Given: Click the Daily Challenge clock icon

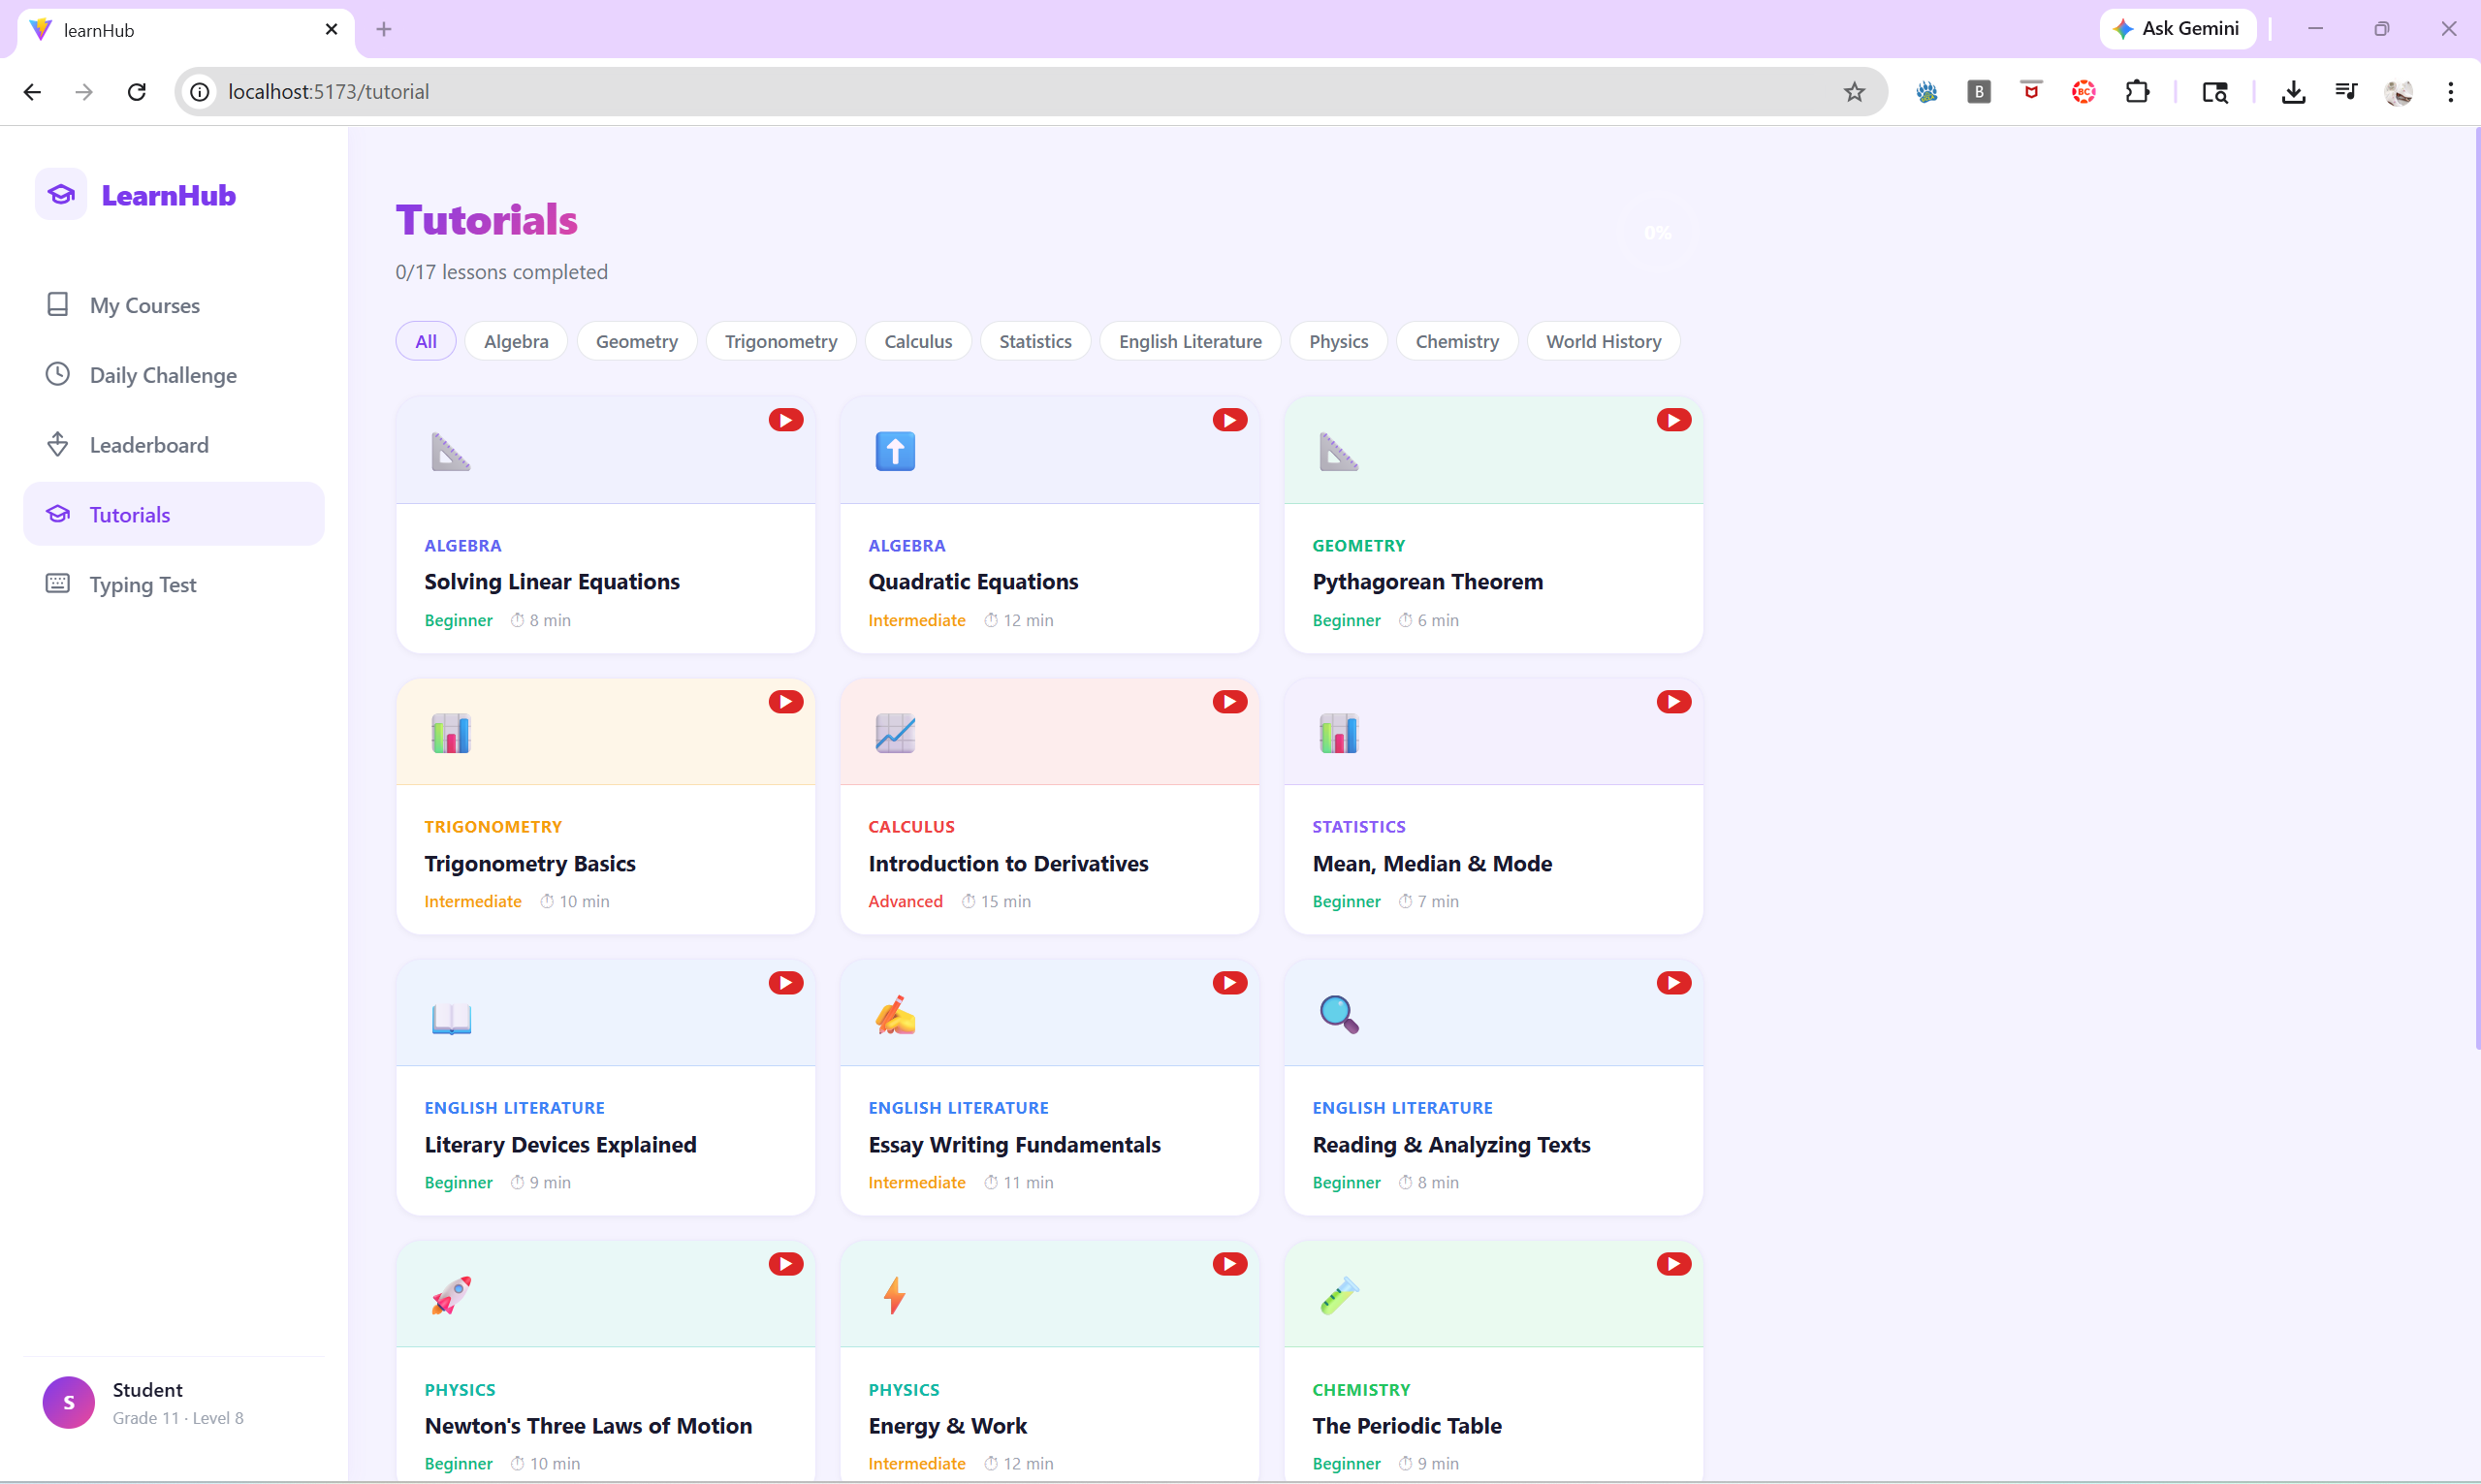Looking at the screenshot, I should [58, 374].
